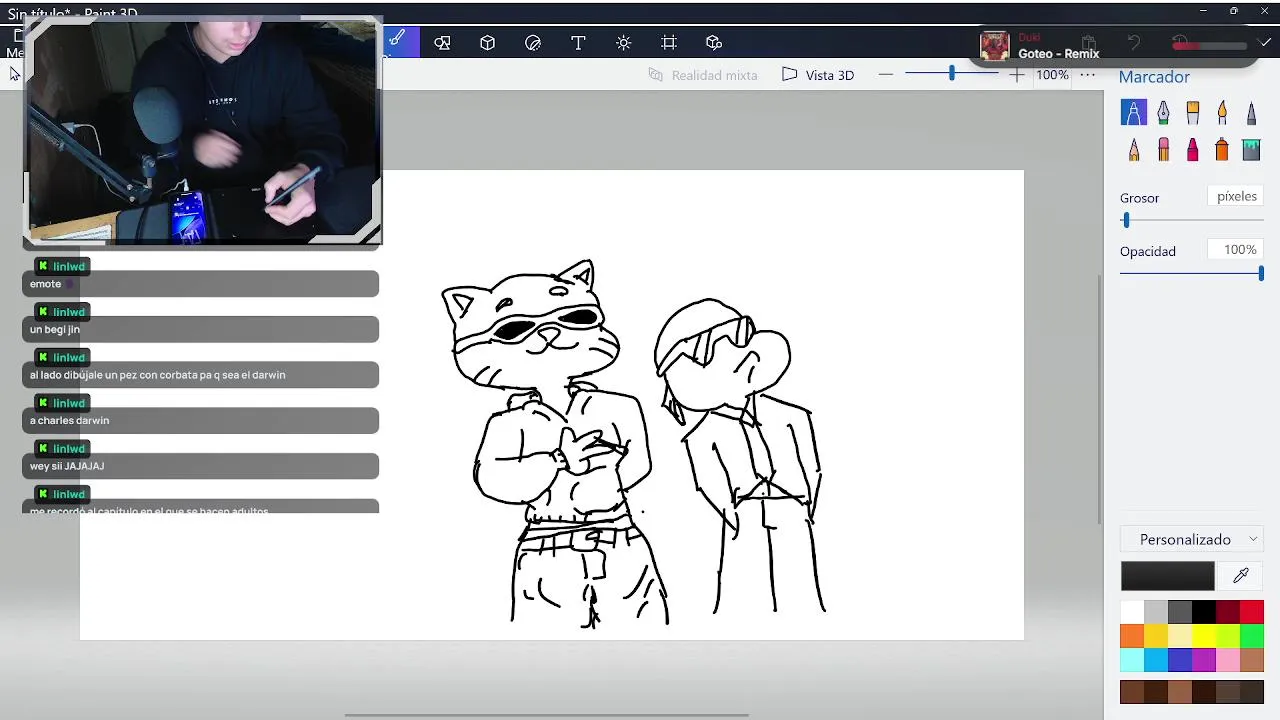The width and height of the screenshot is (1280, 720).
Task: Select the Marker brush
Action: (x=1134, y=112)
